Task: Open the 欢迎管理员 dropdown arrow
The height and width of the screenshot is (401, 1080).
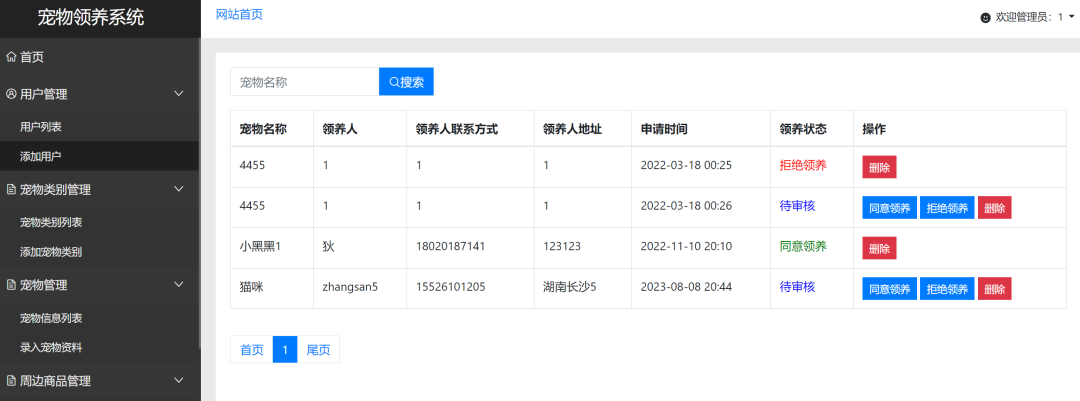Action: (x=1071, y=18)
